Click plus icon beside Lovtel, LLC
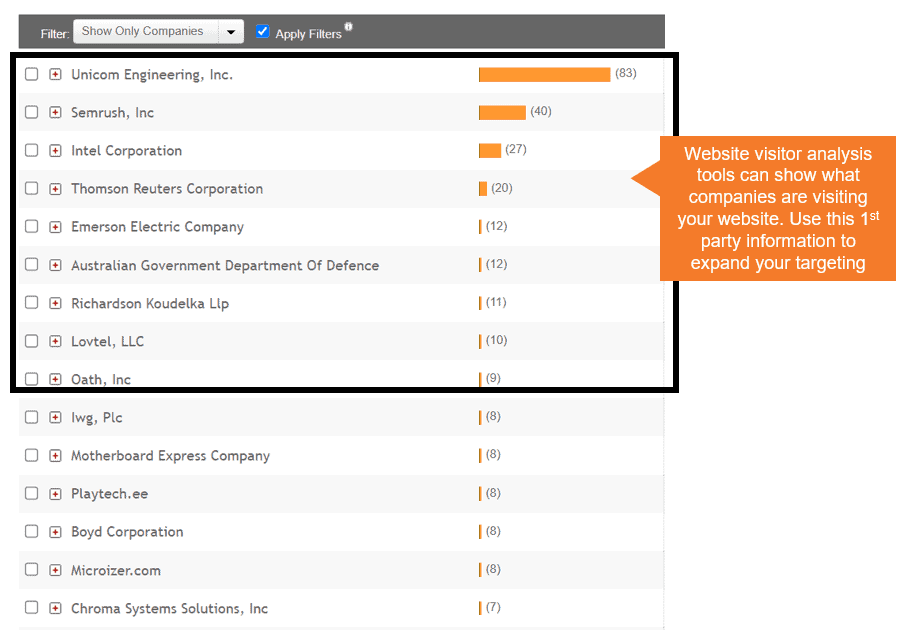This screenshot has width=905, height=640. [x=55, y=341]
